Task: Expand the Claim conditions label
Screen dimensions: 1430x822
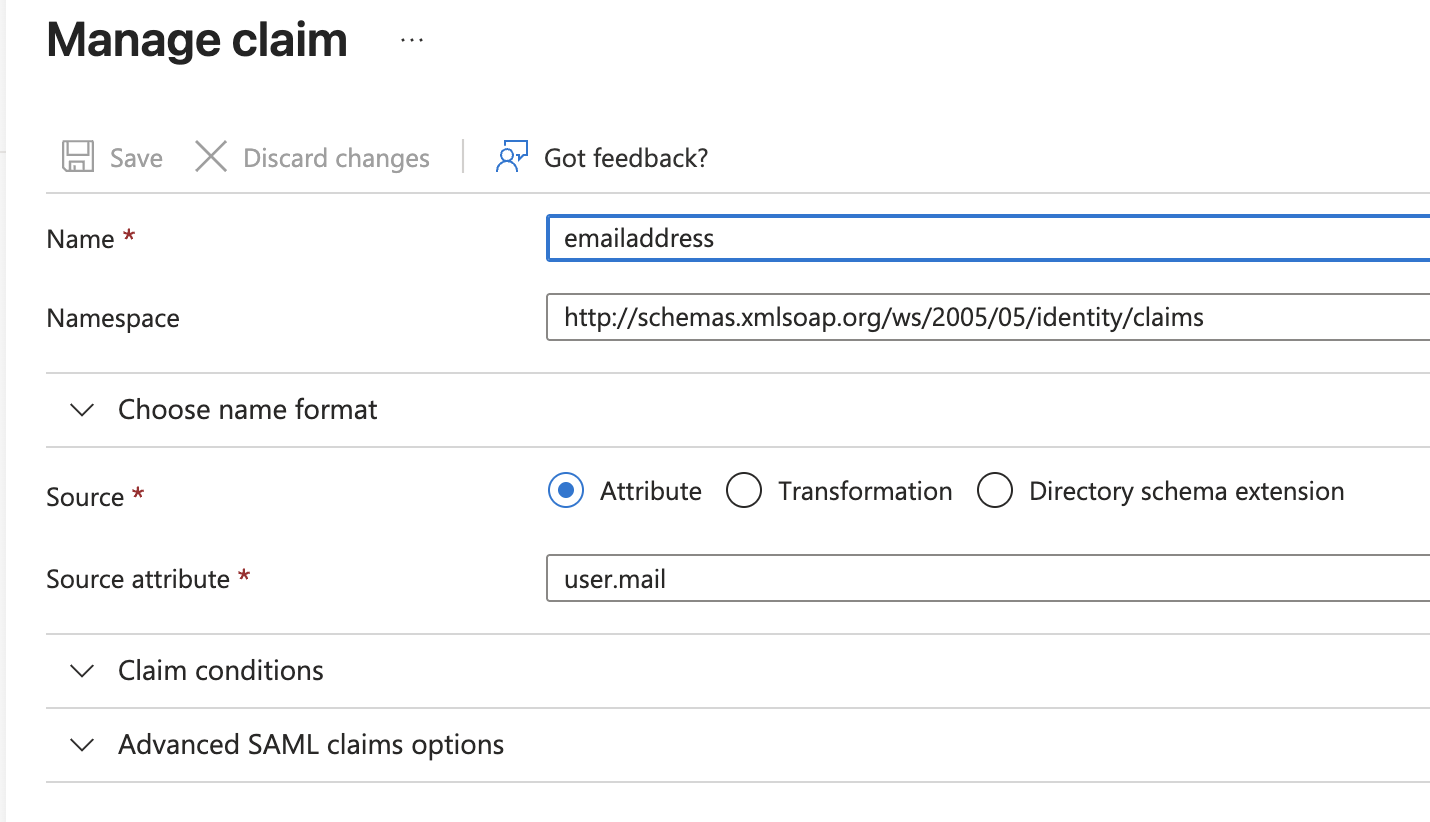Action: 220,670
